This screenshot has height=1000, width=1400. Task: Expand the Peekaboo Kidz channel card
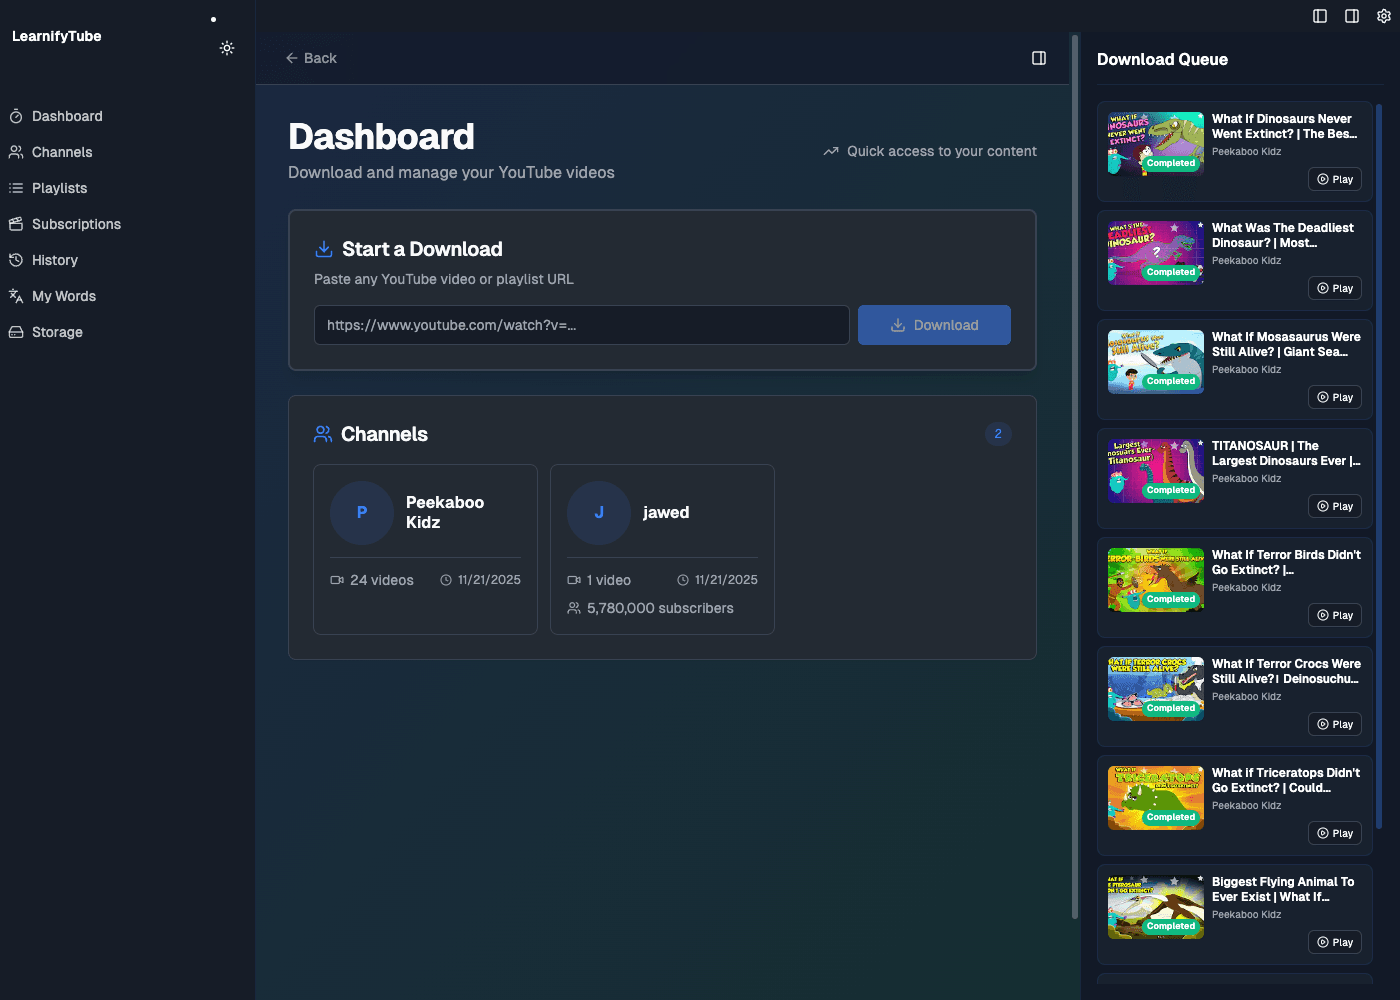[x=425, y=550]
